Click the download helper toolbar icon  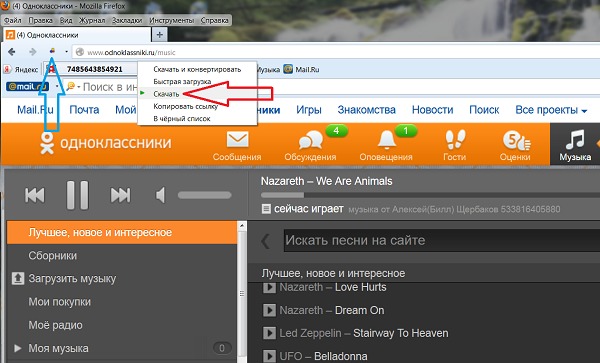point(52,51)
